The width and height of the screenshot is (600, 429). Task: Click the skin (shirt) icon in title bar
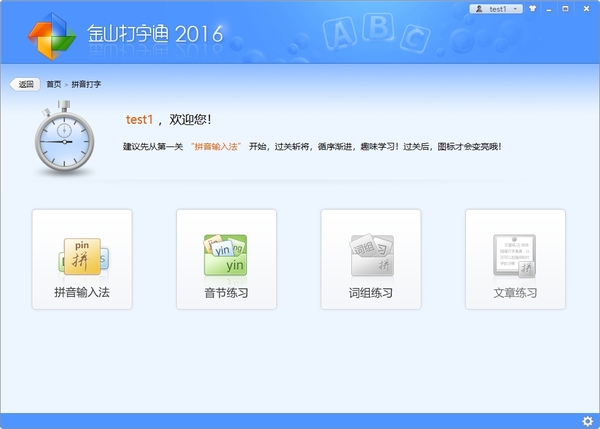tap(533, 8)
